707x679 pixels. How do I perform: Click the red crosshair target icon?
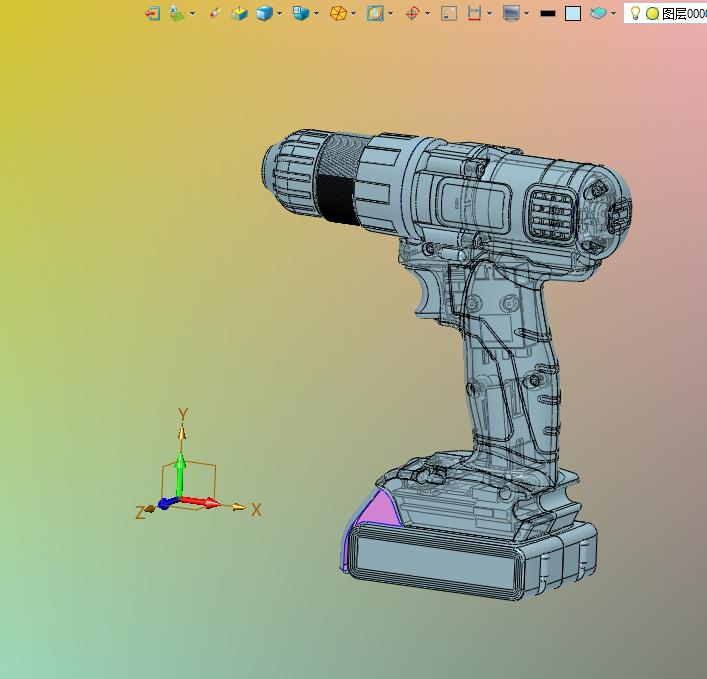click(x=412, y=14)
